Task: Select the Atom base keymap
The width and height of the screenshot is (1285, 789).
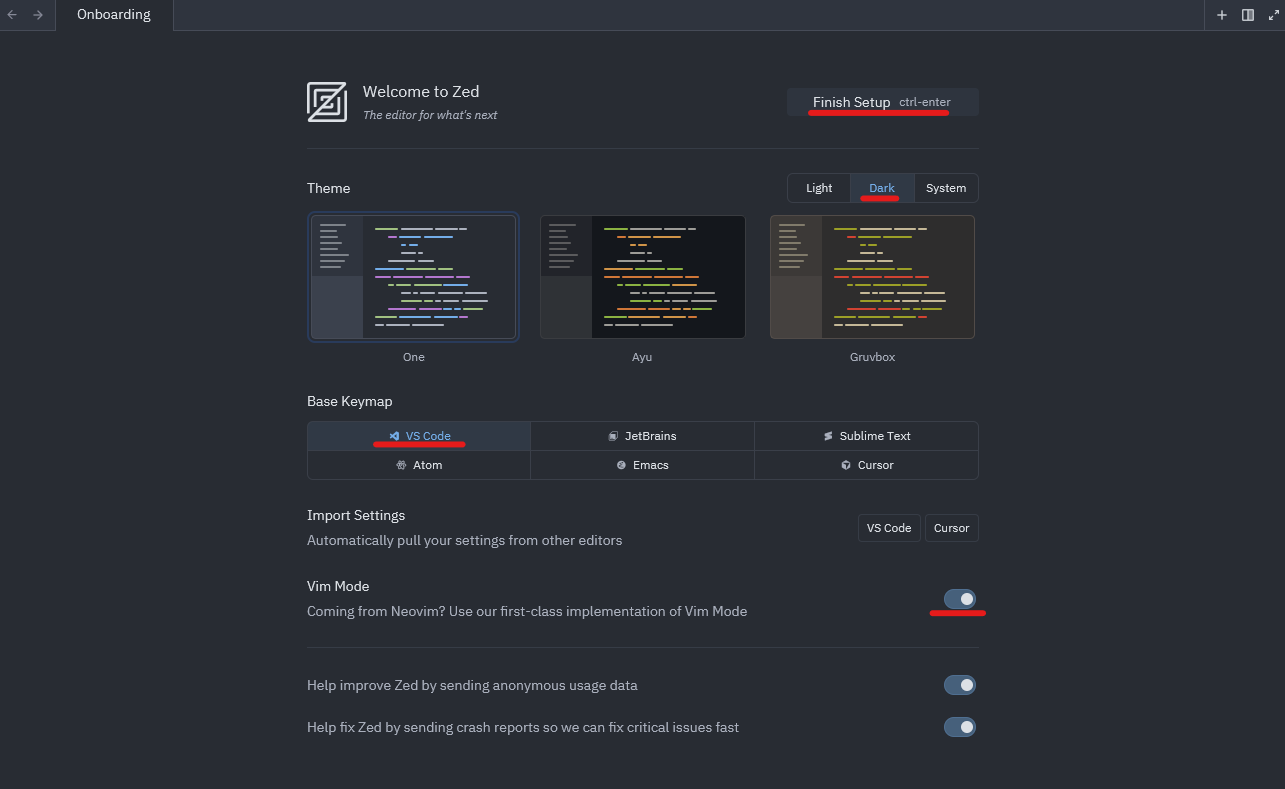Action: pyautogui.click(x=419, y=464)
